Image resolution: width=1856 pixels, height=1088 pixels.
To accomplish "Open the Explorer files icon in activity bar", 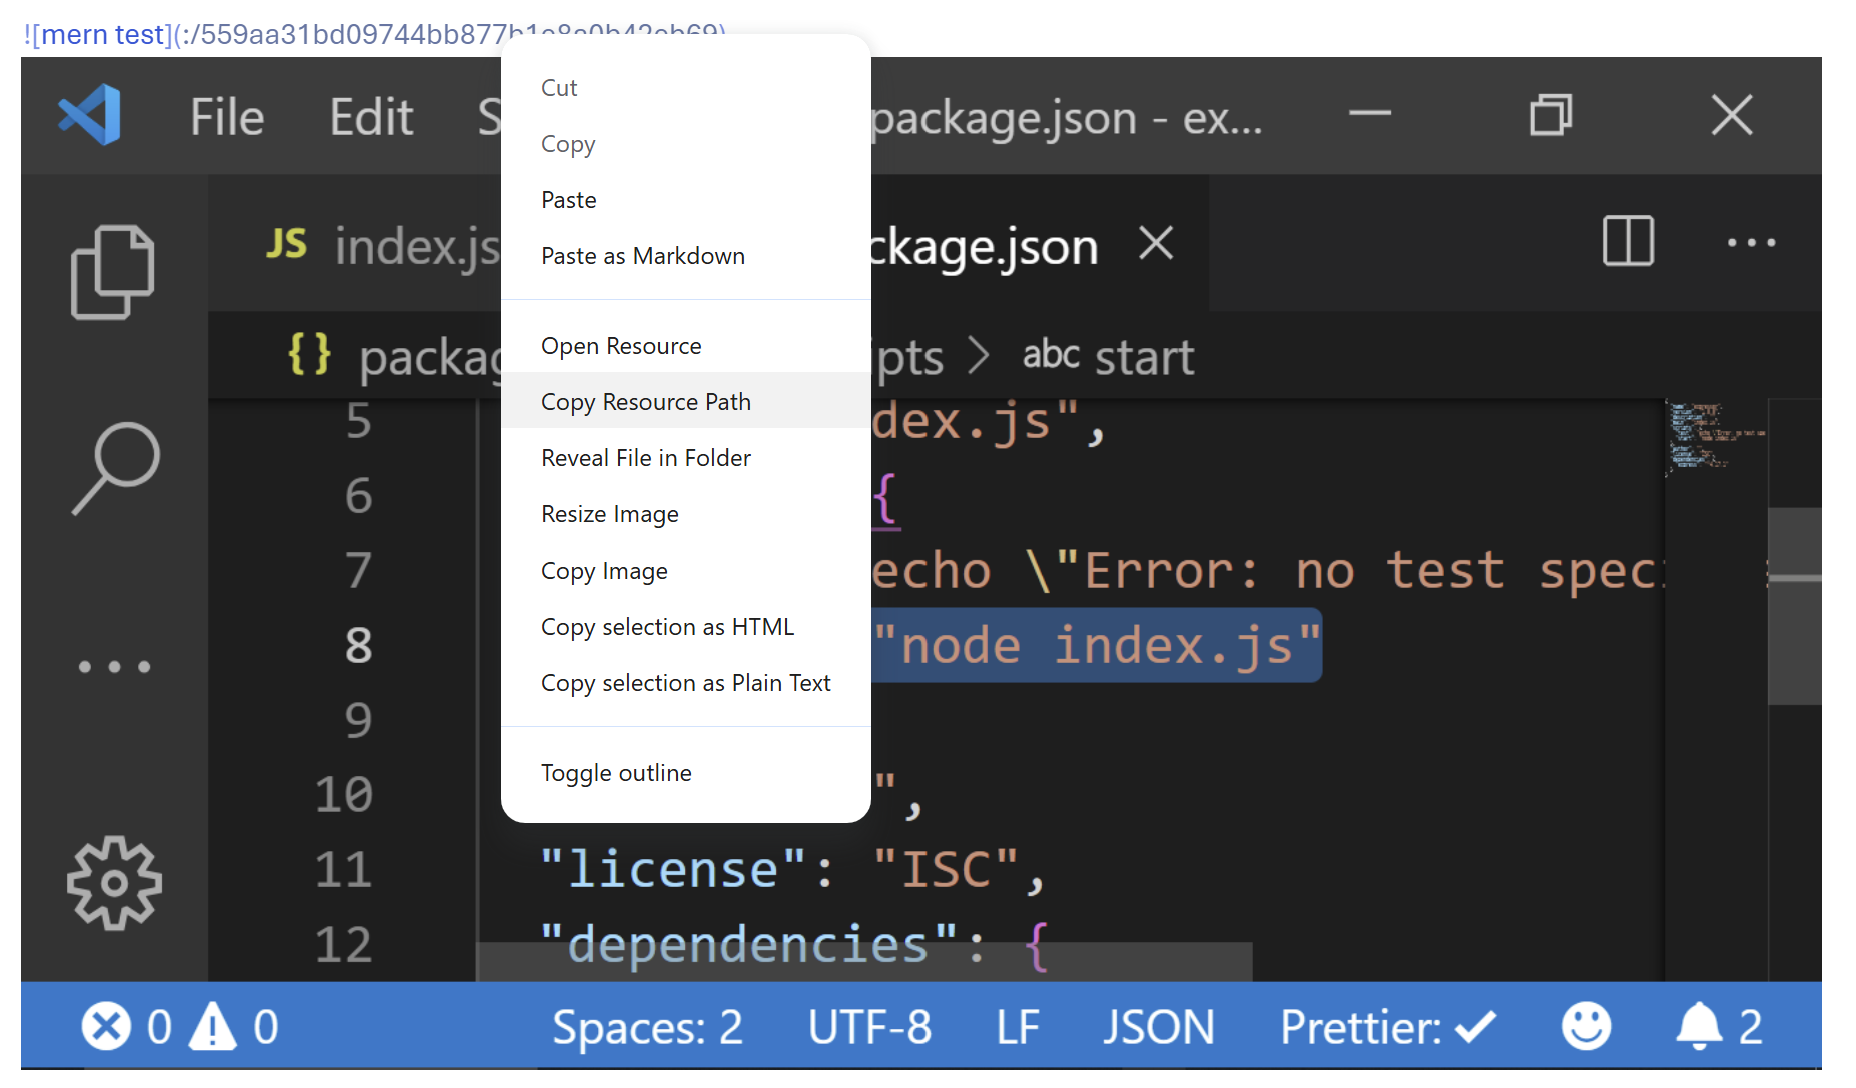I will point(113,272).
